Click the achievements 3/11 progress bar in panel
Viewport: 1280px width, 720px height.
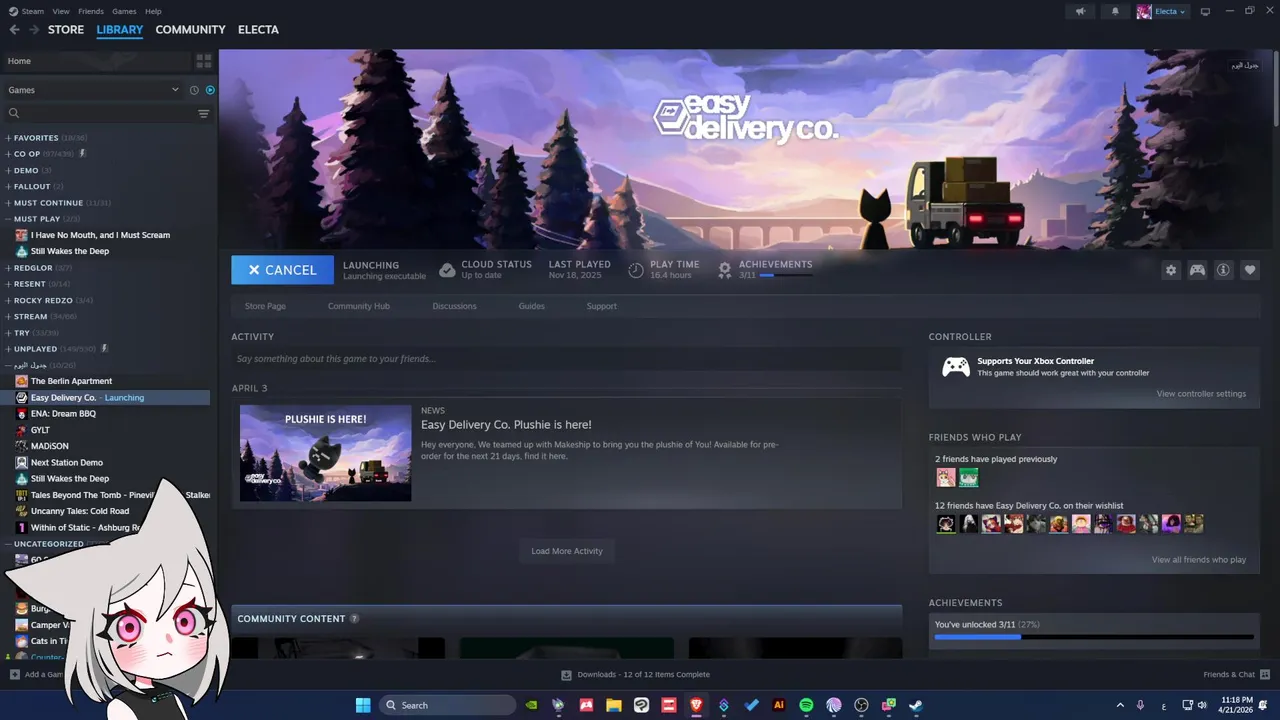pos(1094,636)
